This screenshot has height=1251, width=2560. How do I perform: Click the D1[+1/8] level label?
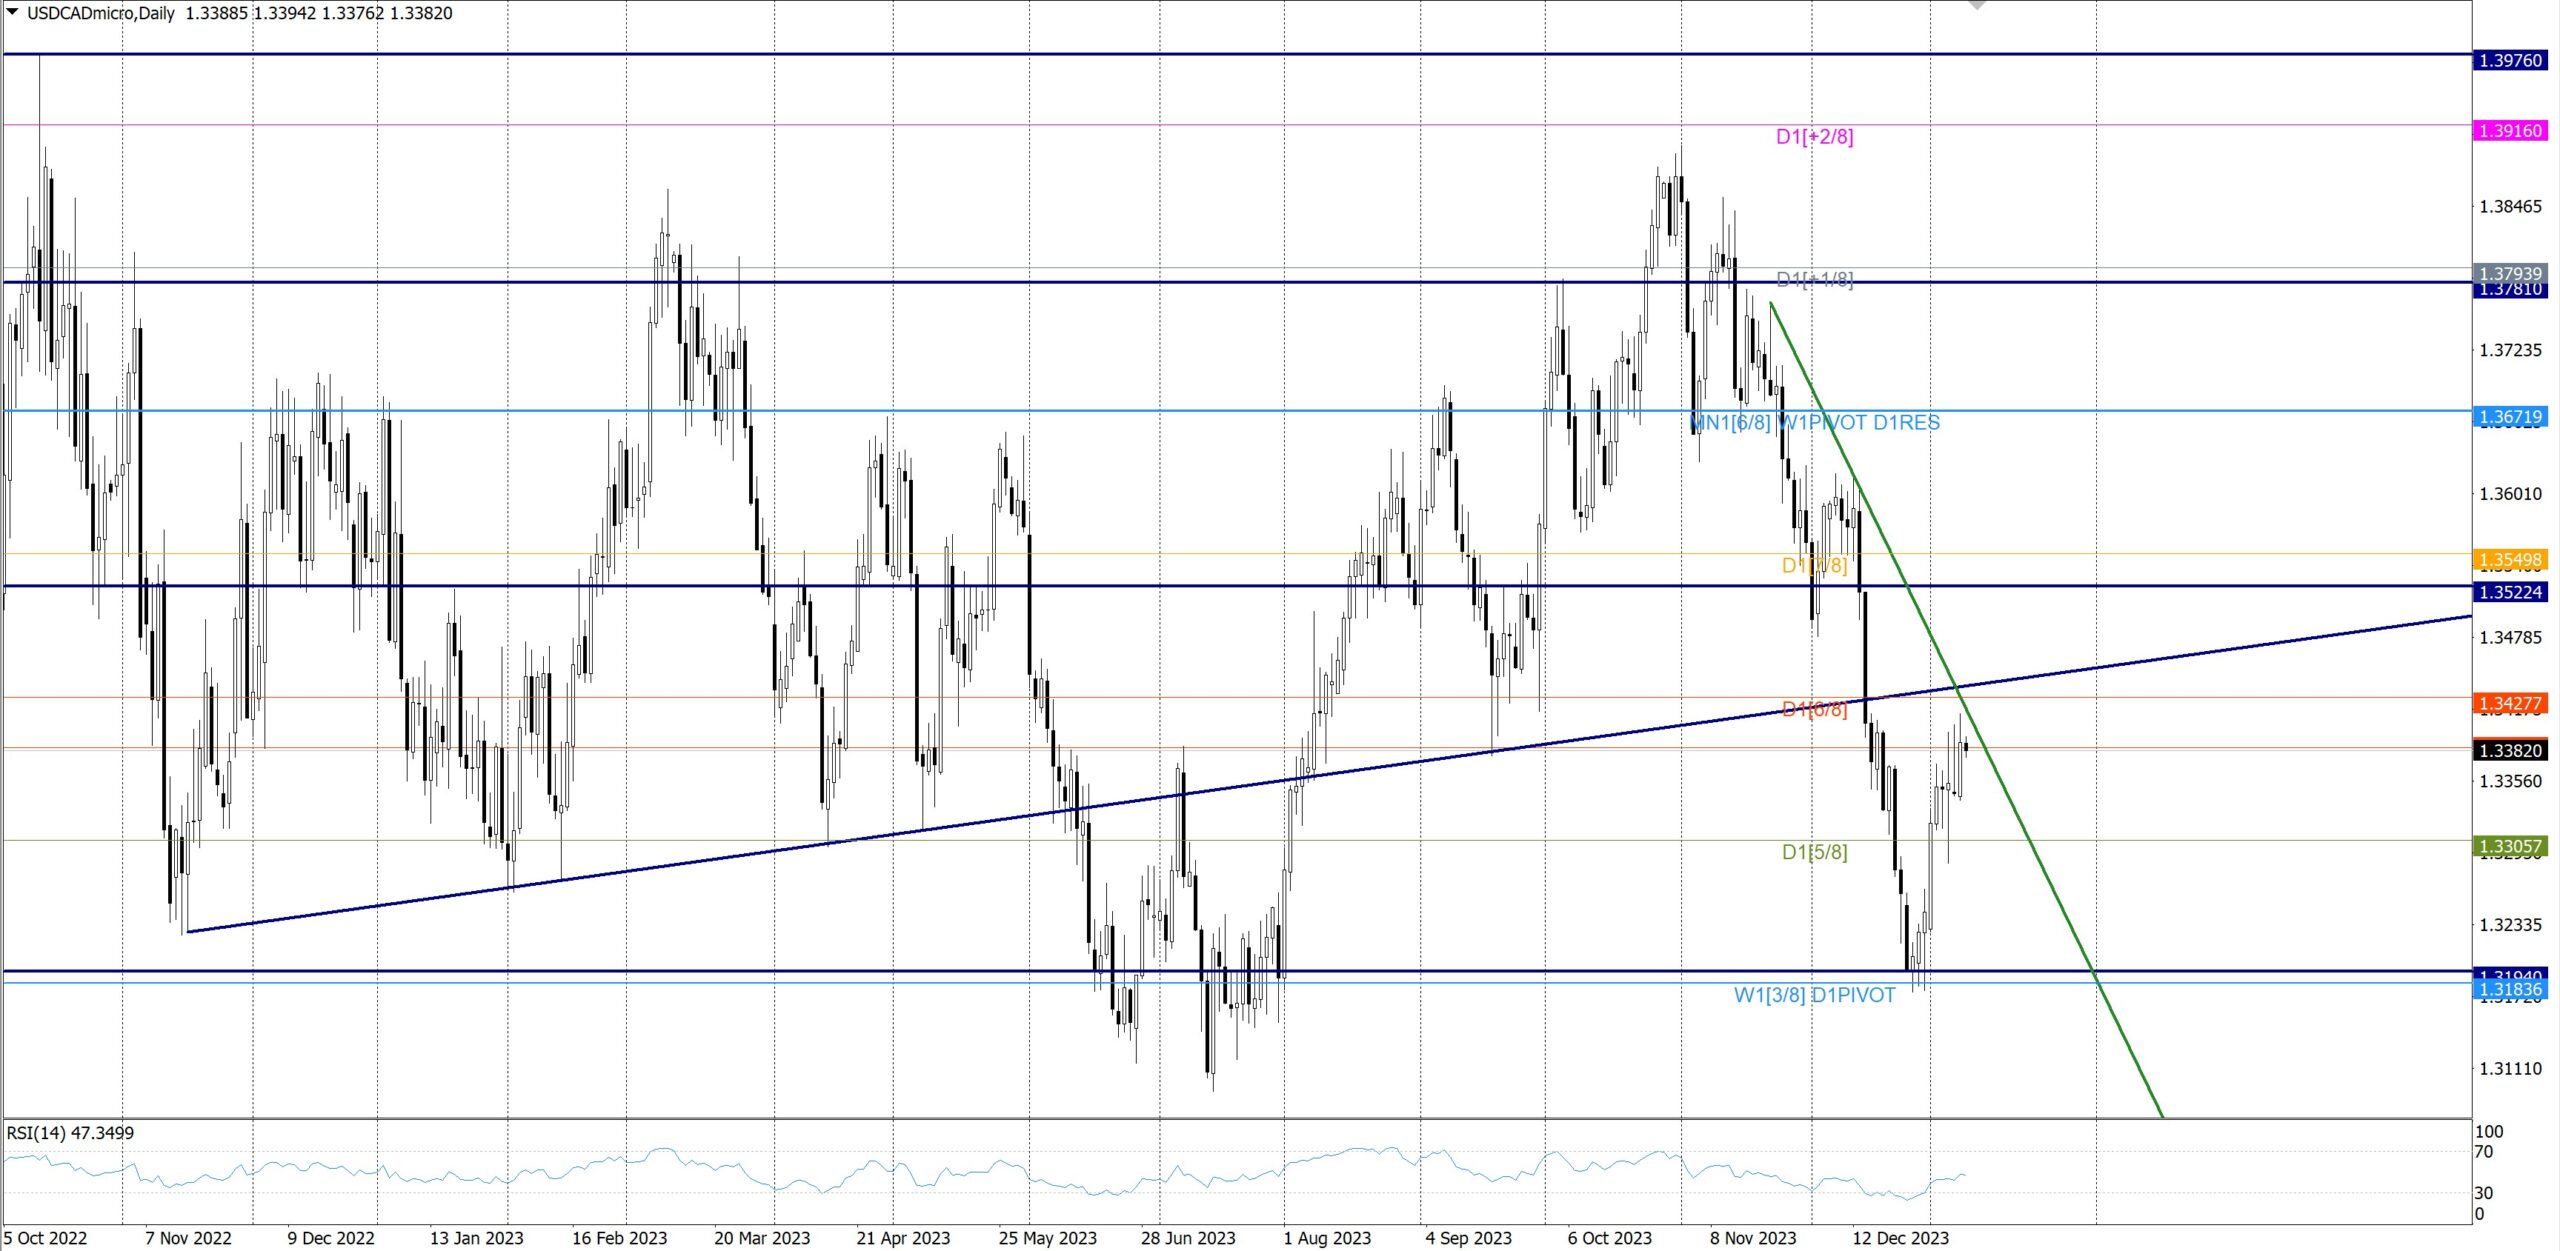tap(1814, 279)
